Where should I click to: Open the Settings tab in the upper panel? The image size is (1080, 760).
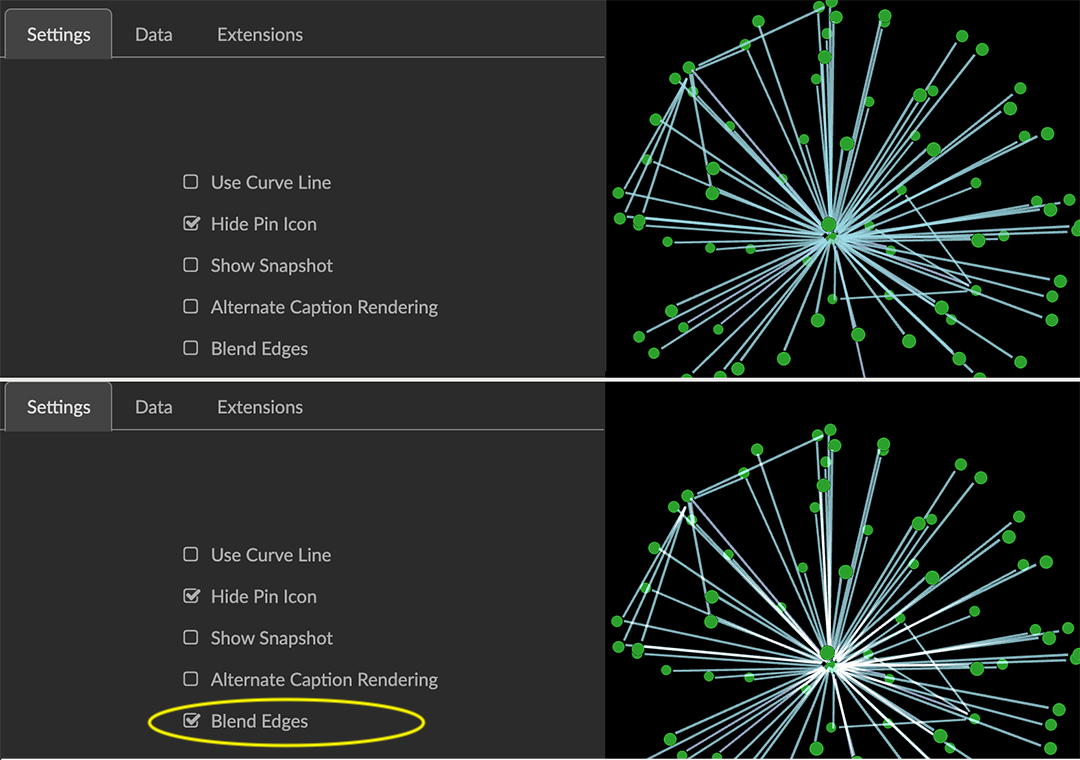coord(58,35)
